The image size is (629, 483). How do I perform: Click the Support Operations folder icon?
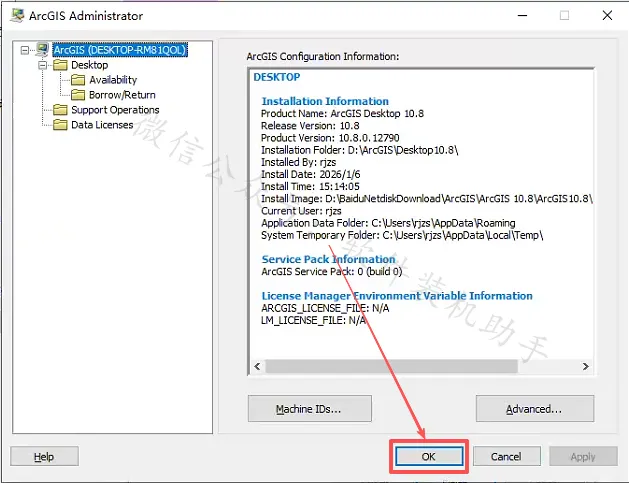(61, 110)
